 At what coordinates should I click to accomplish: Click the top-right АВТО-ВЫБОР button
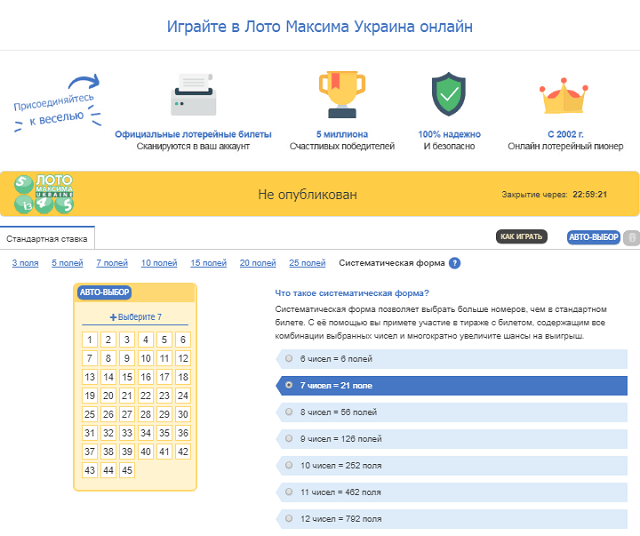[594, 237]
